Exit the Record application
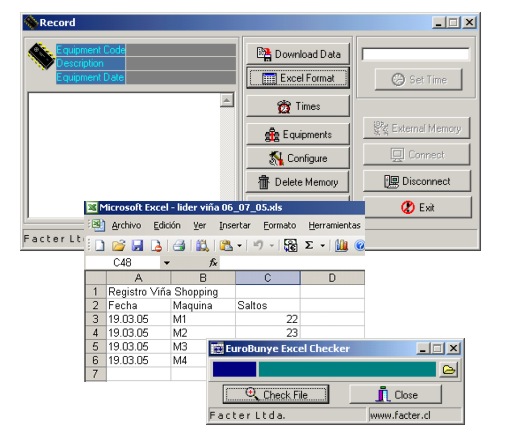 click(417, 207)
